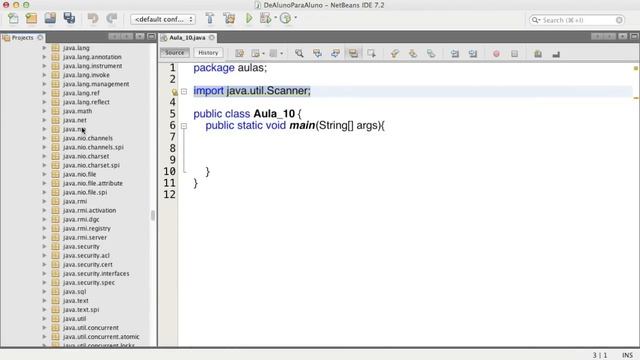Viewport: 640px width, 360px height.
Task: Find previous occurrence icon
Action: (x=317, y=53)
